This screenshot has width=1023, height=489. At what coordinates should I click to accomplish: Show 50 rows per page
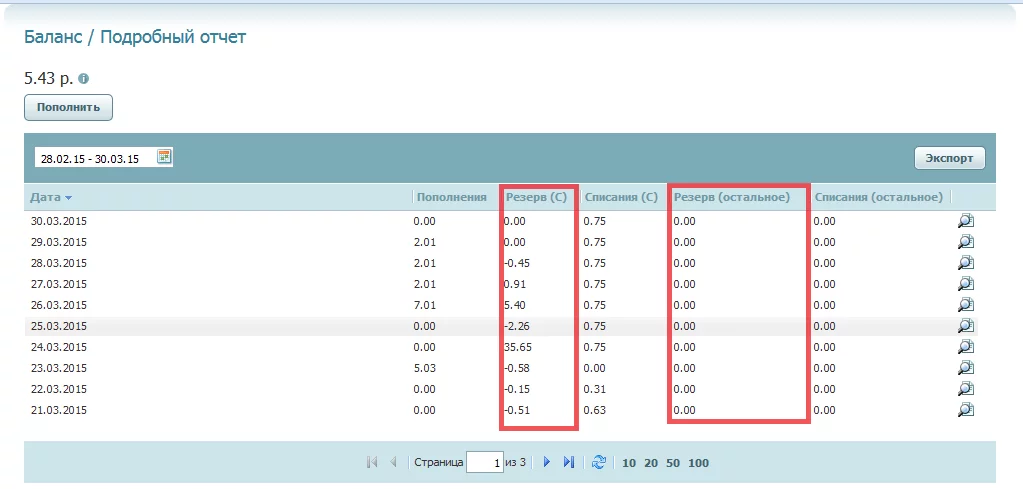(673, 464)
